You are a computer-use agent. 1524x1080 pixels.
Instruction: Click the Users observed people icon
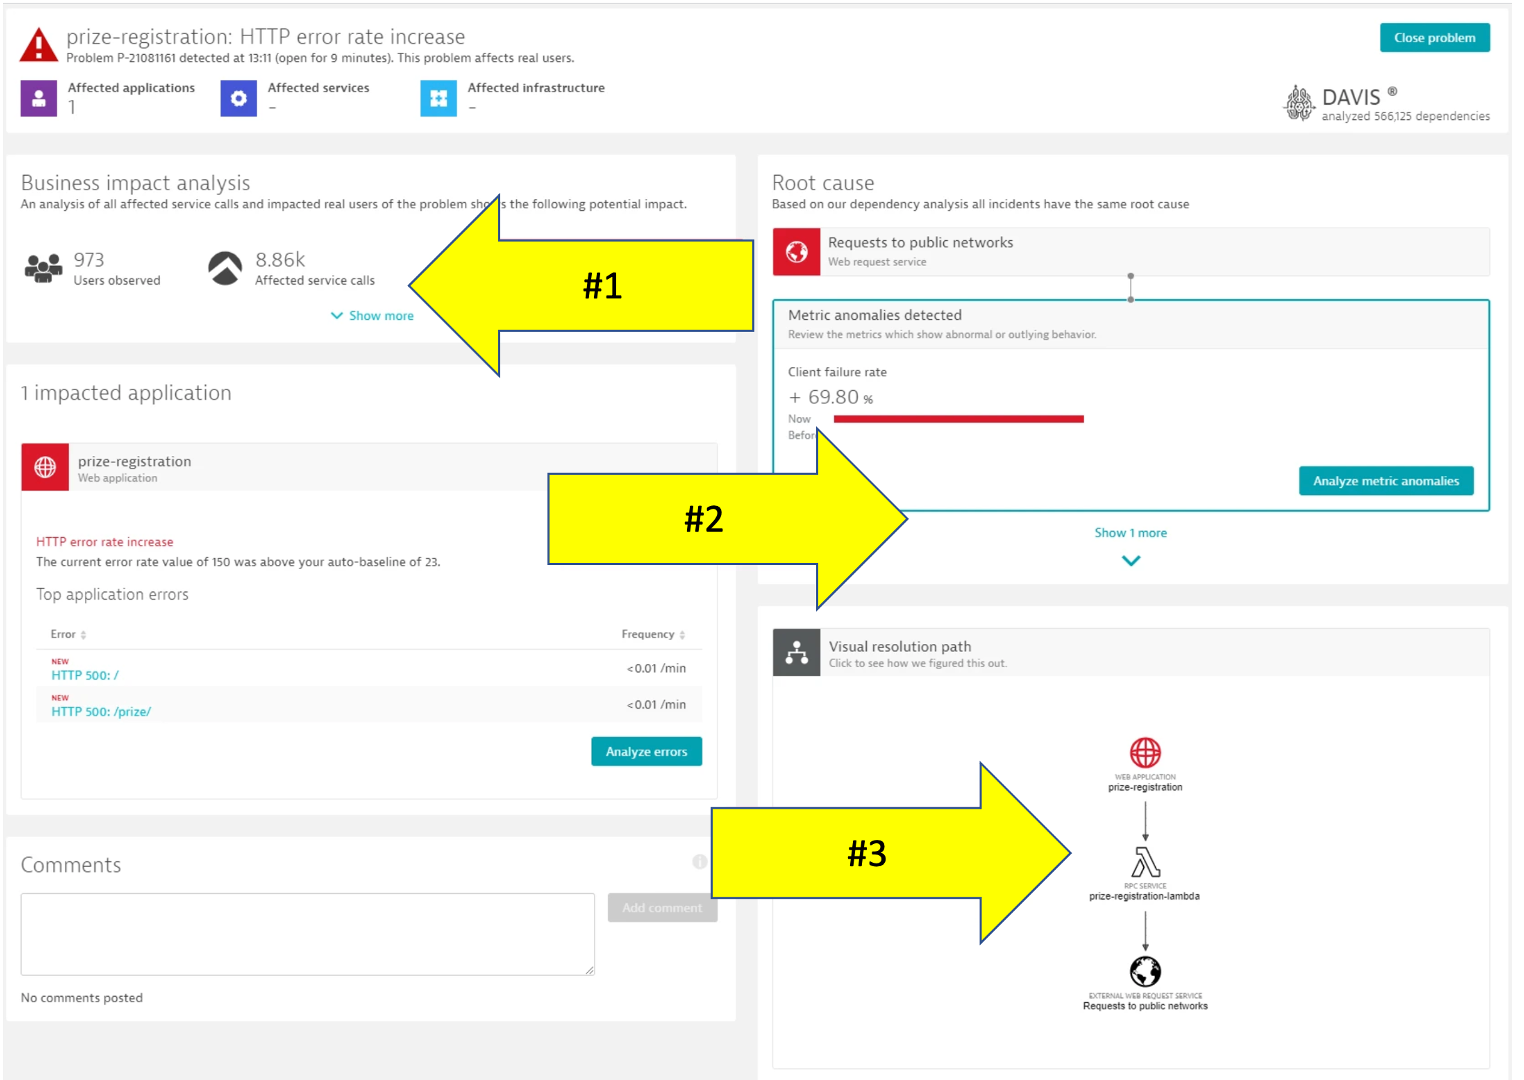[x=43, y=268]
